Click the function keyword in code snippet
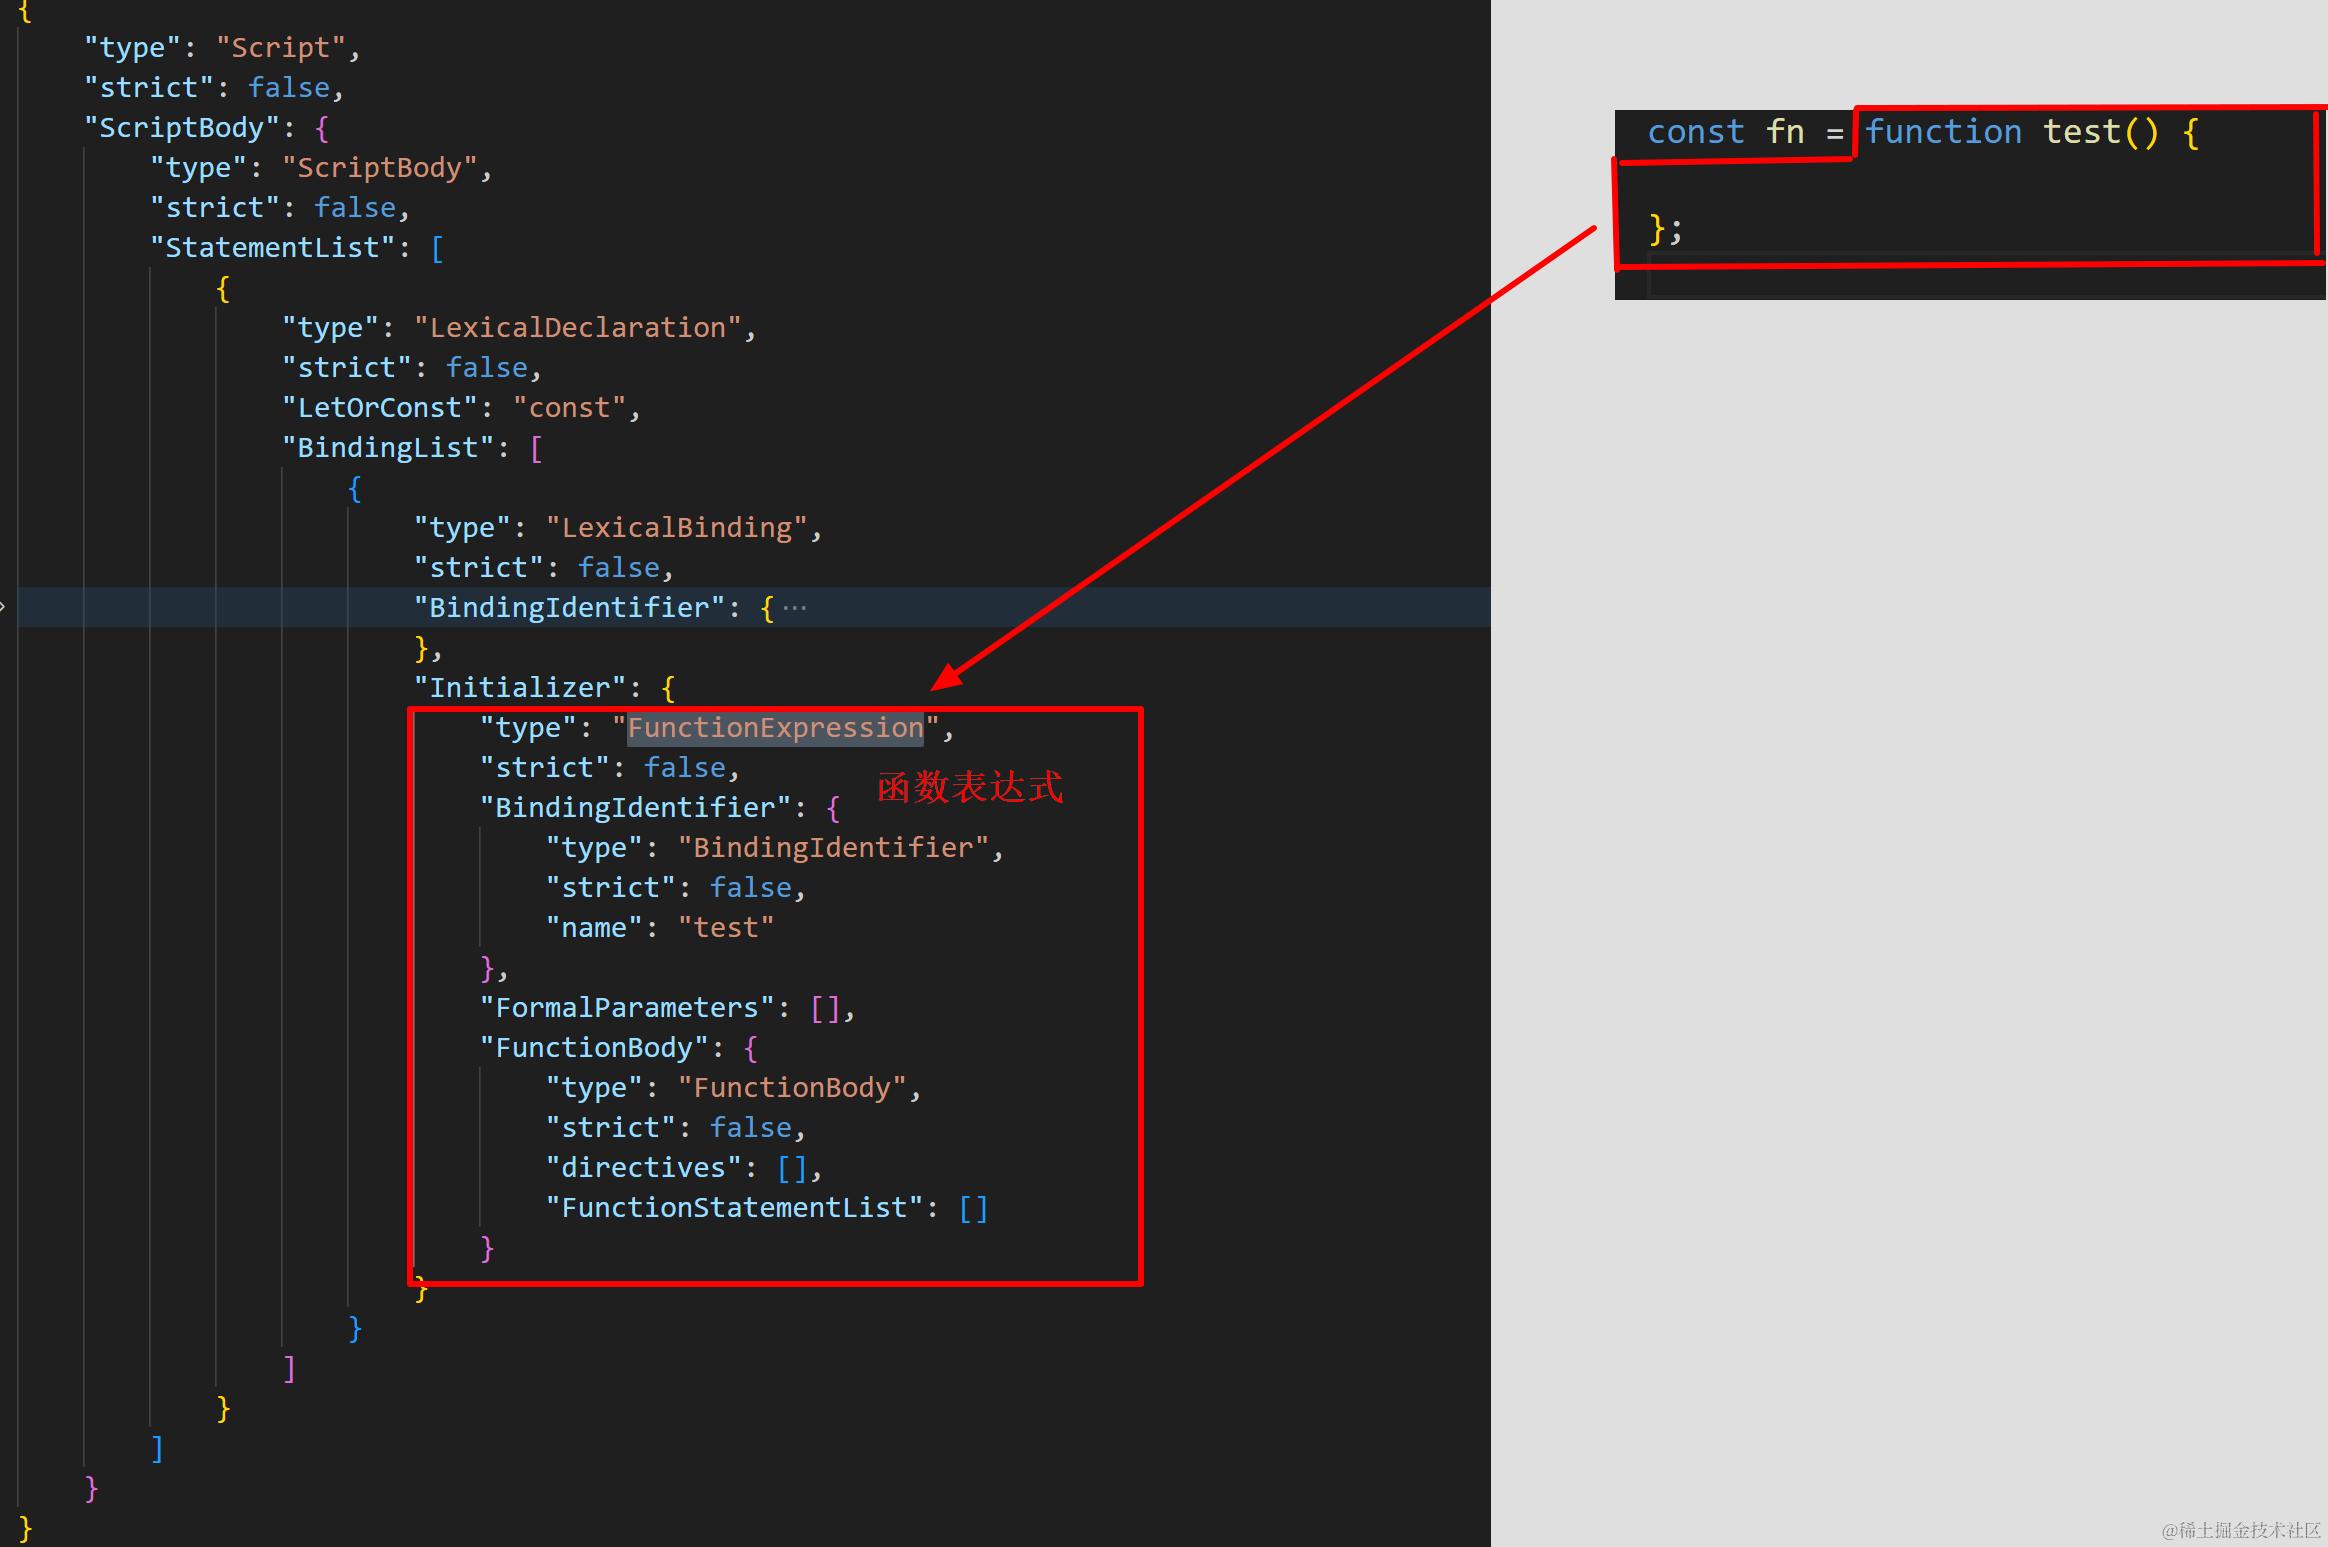Viewport: 2328px width, 1547px height. [x=1943, y=132]
